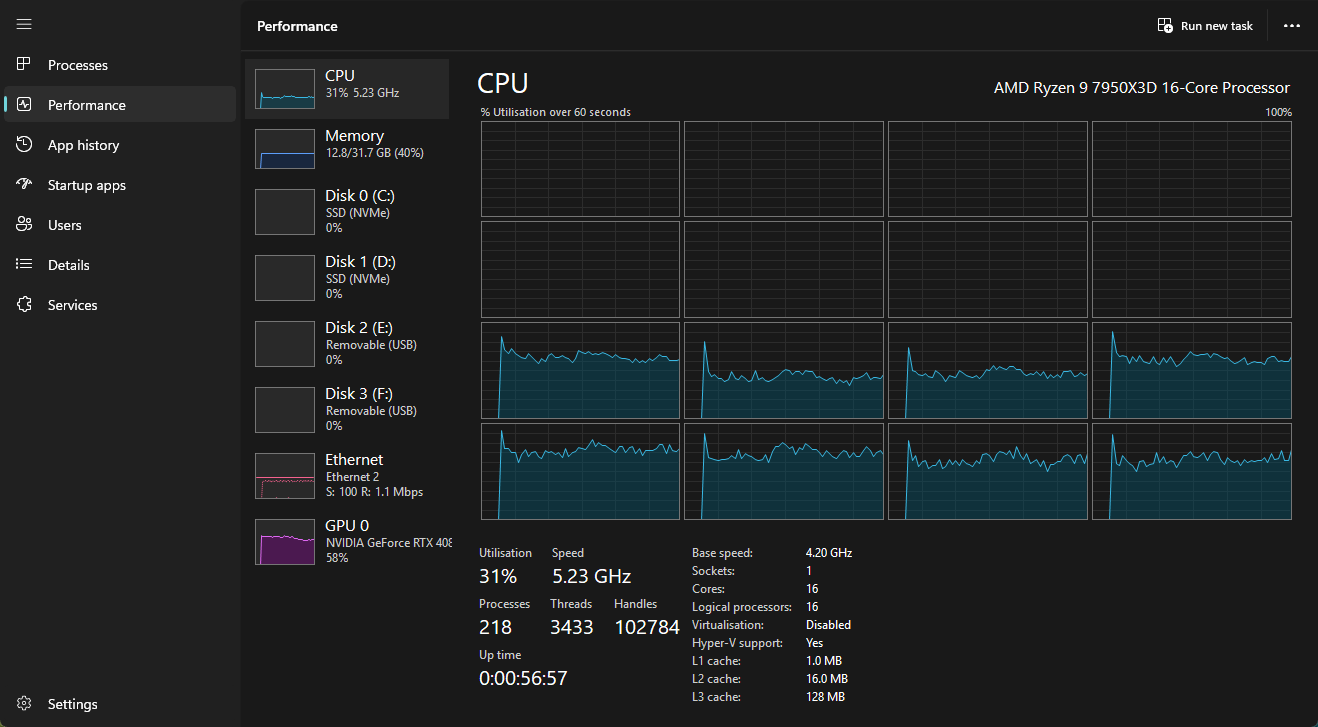Screen dimensions: 1318x727
Task: Click the Users people icon
Action: pyautogui.click(x=25, y=225)
